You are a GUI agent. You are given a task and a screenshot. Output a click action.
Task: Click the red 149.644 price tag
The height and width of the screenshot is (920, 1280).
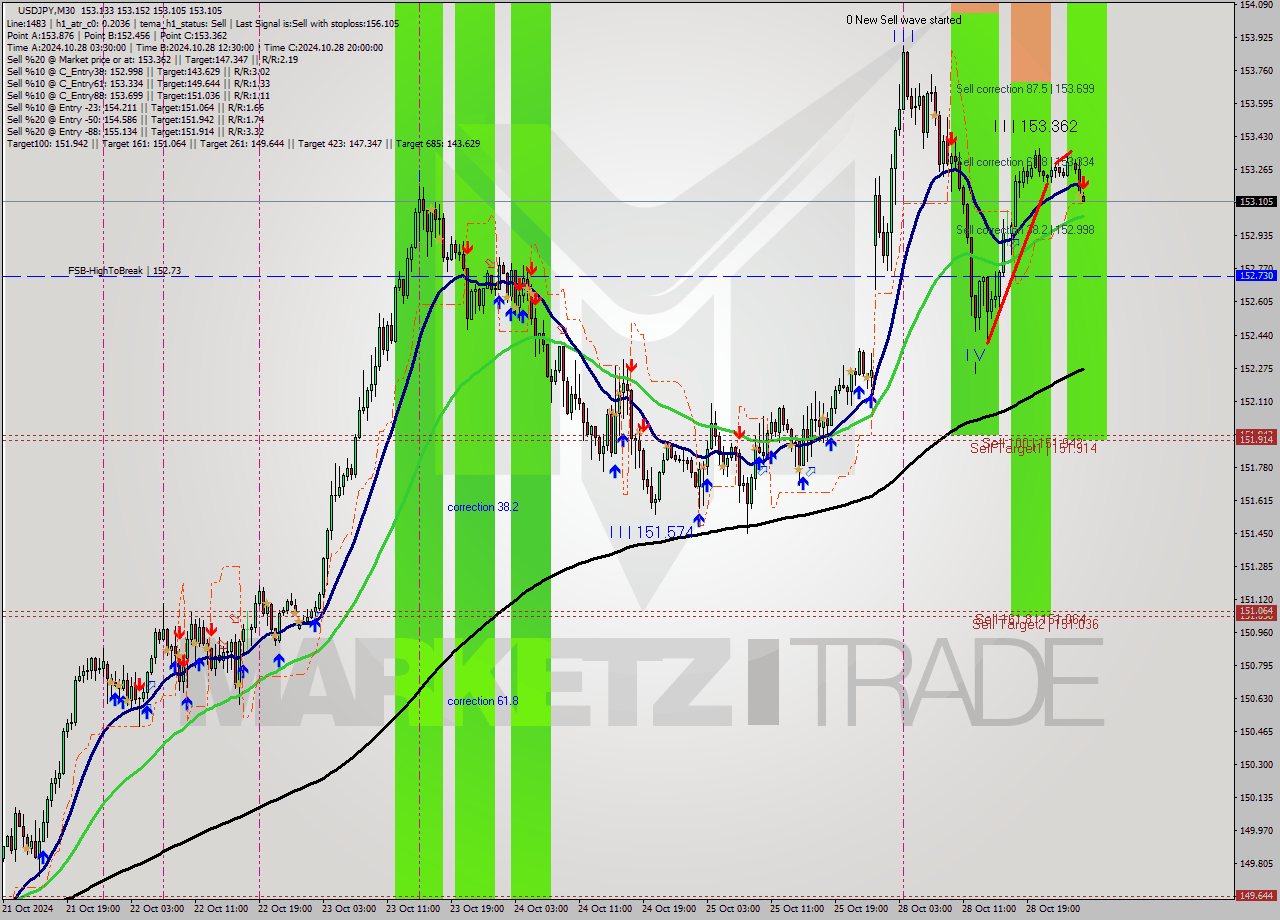pyautogui.click(x=1256, y=895)
